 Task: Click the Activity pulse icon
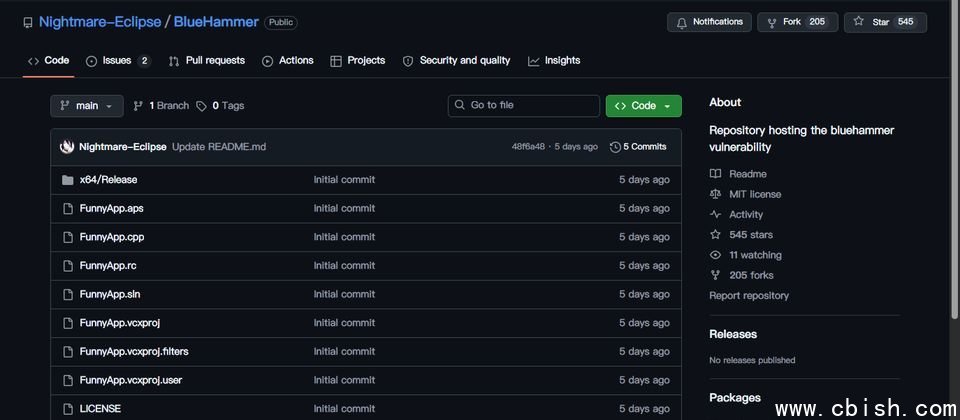(715, 214)
